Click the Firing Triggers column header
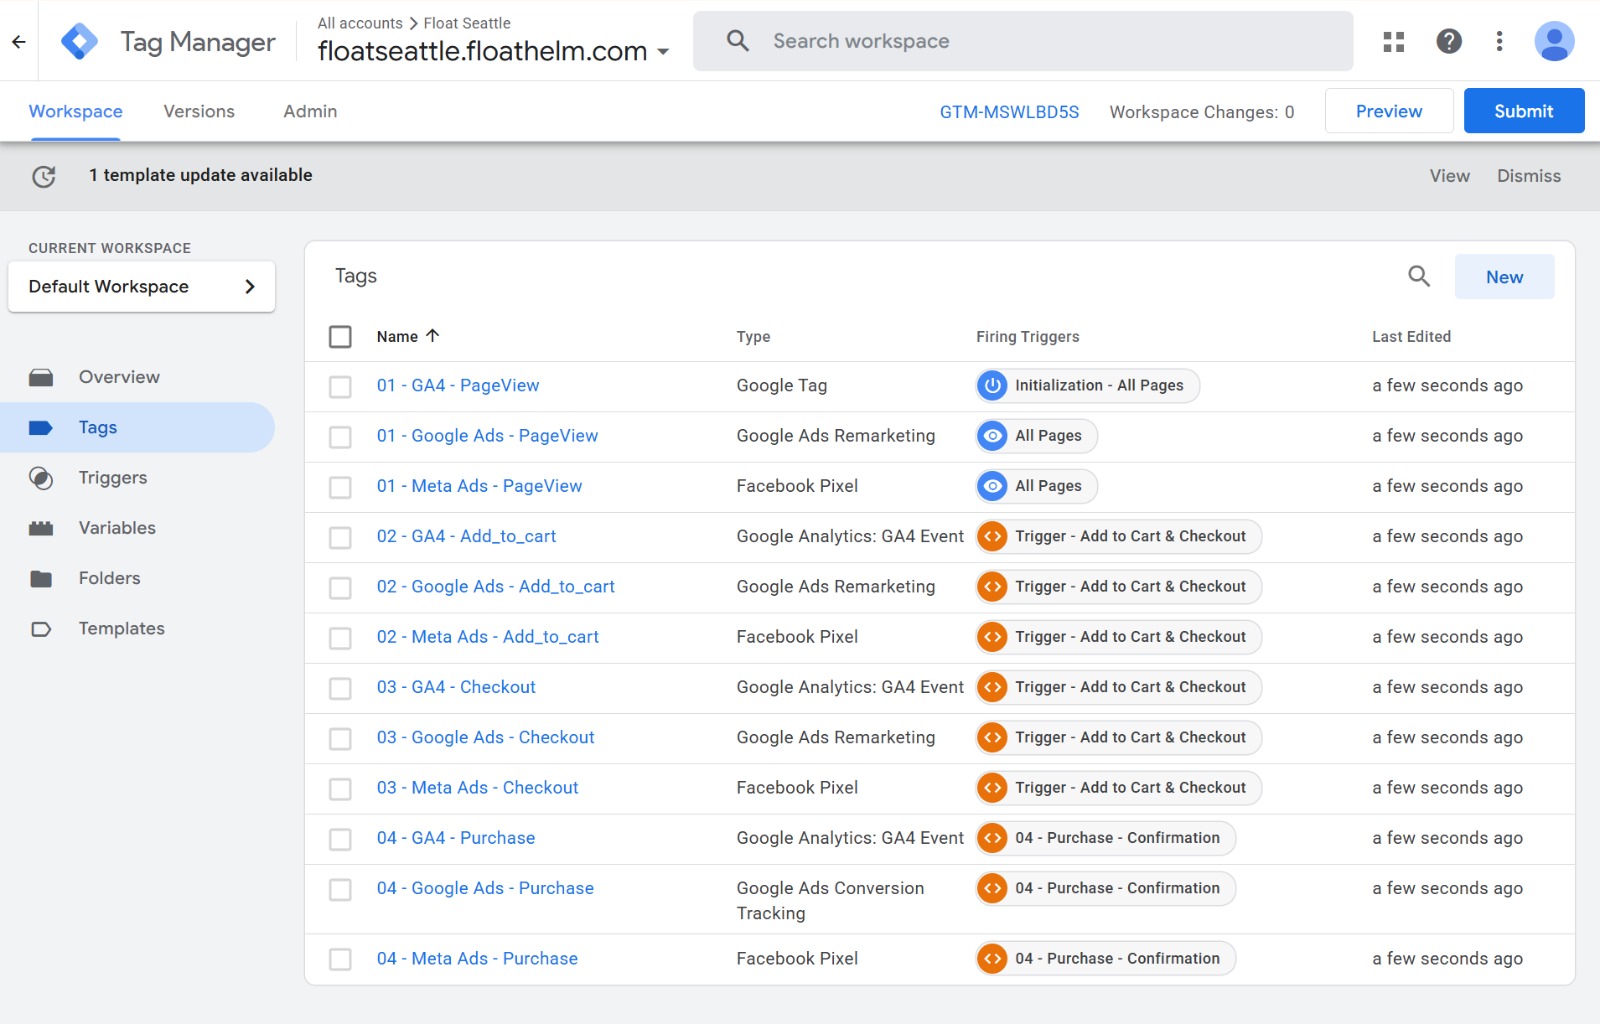 pyautogui.click(x=1027, y=337)
